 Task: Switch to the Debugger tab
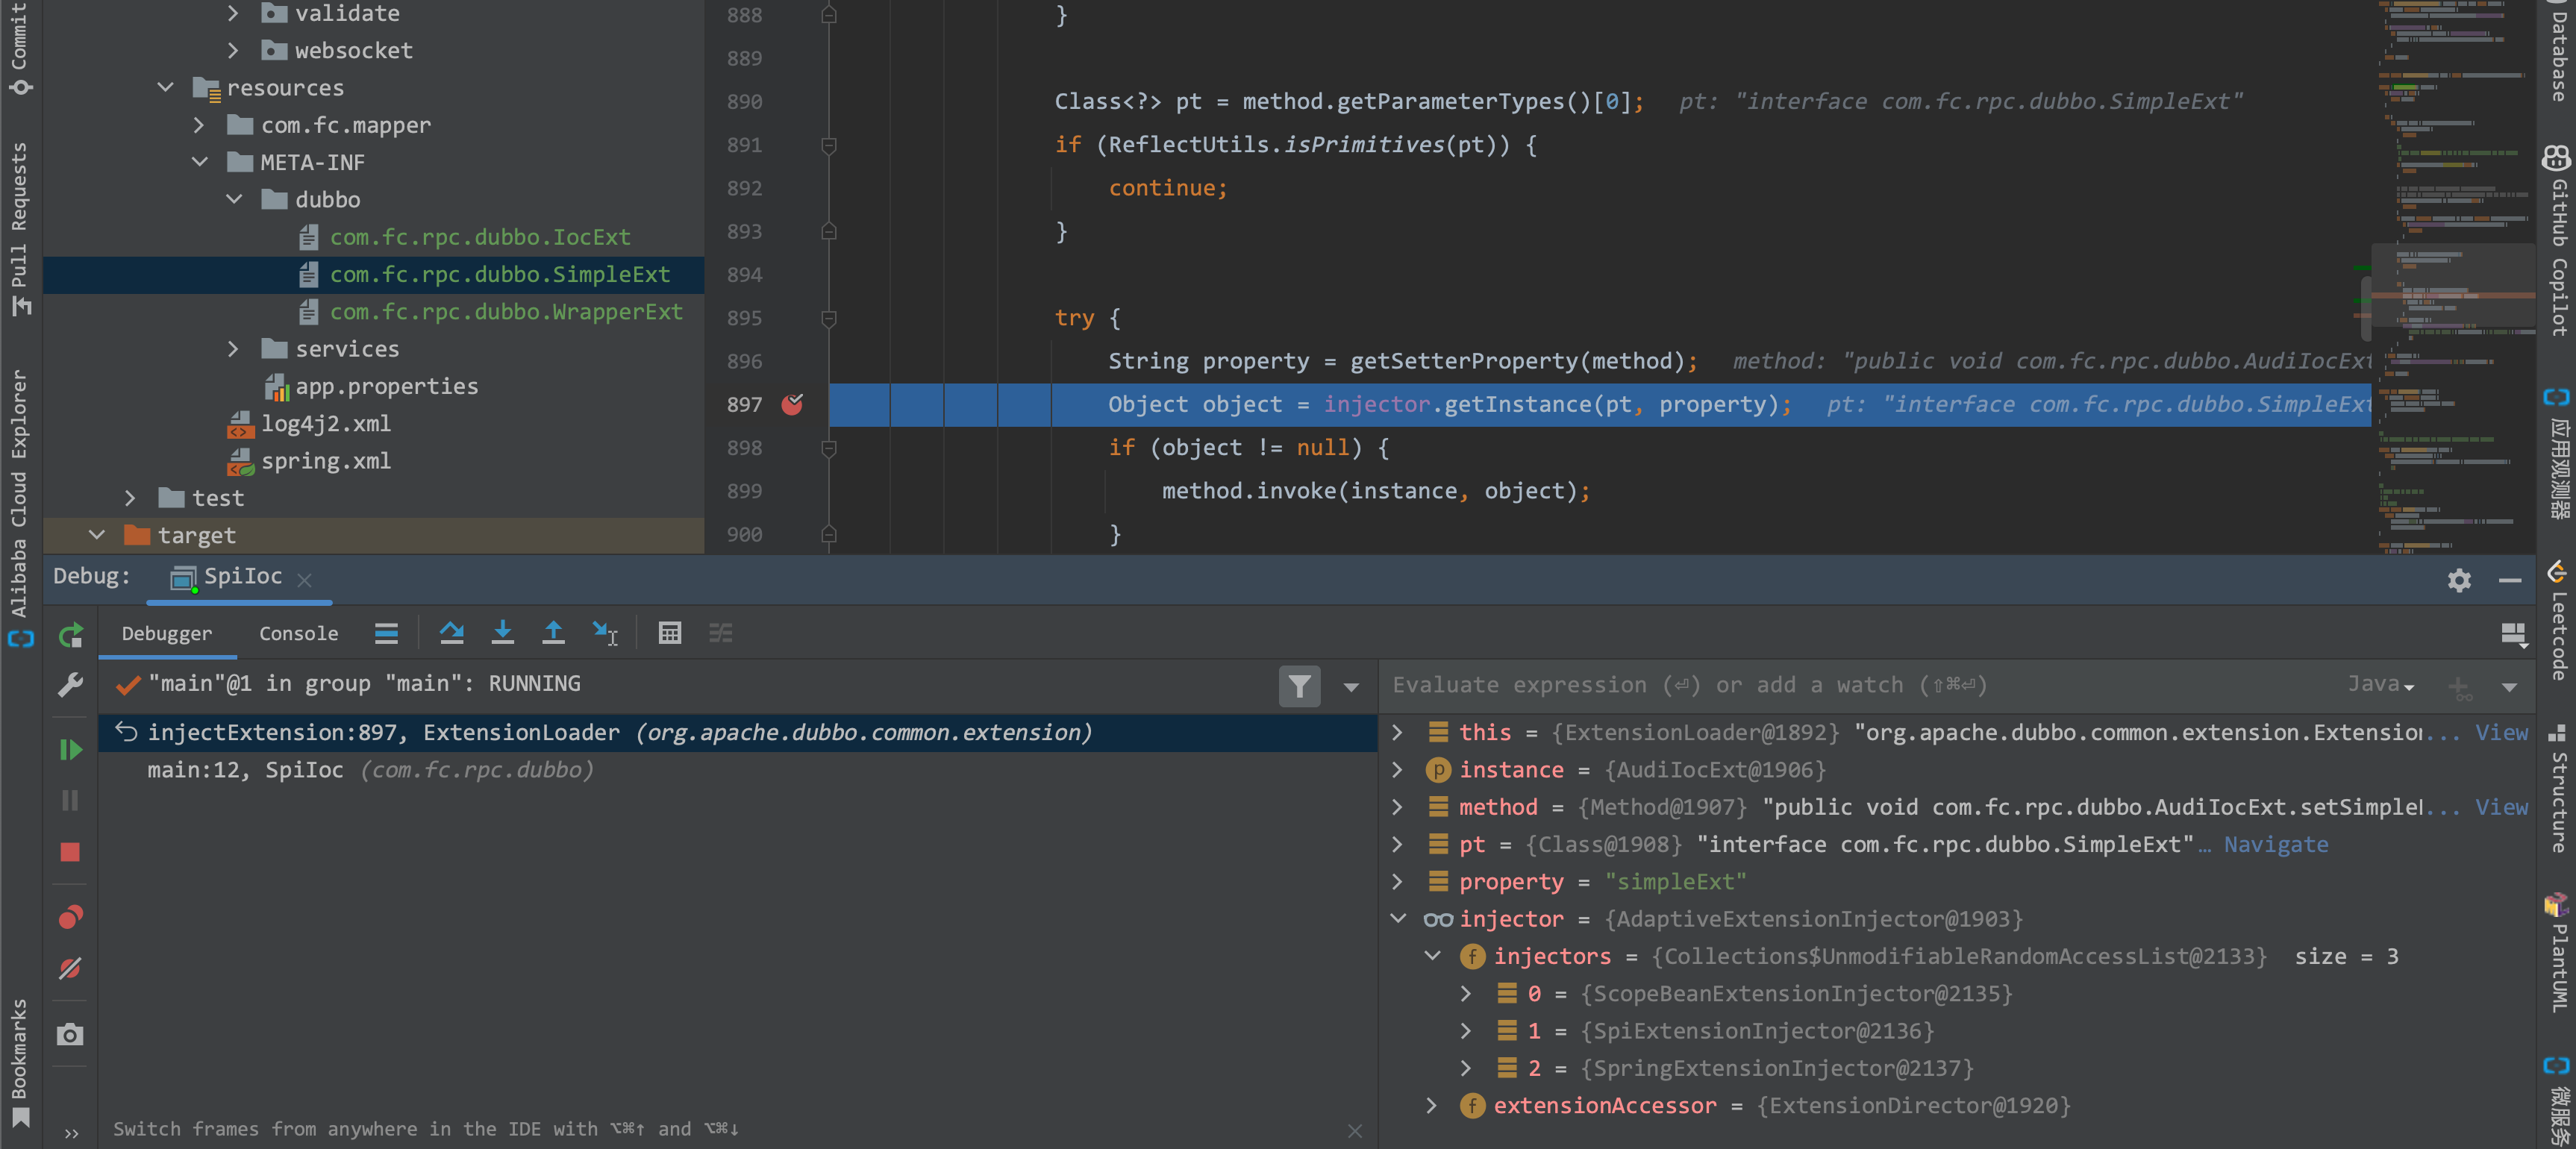(x=167, y=633)
